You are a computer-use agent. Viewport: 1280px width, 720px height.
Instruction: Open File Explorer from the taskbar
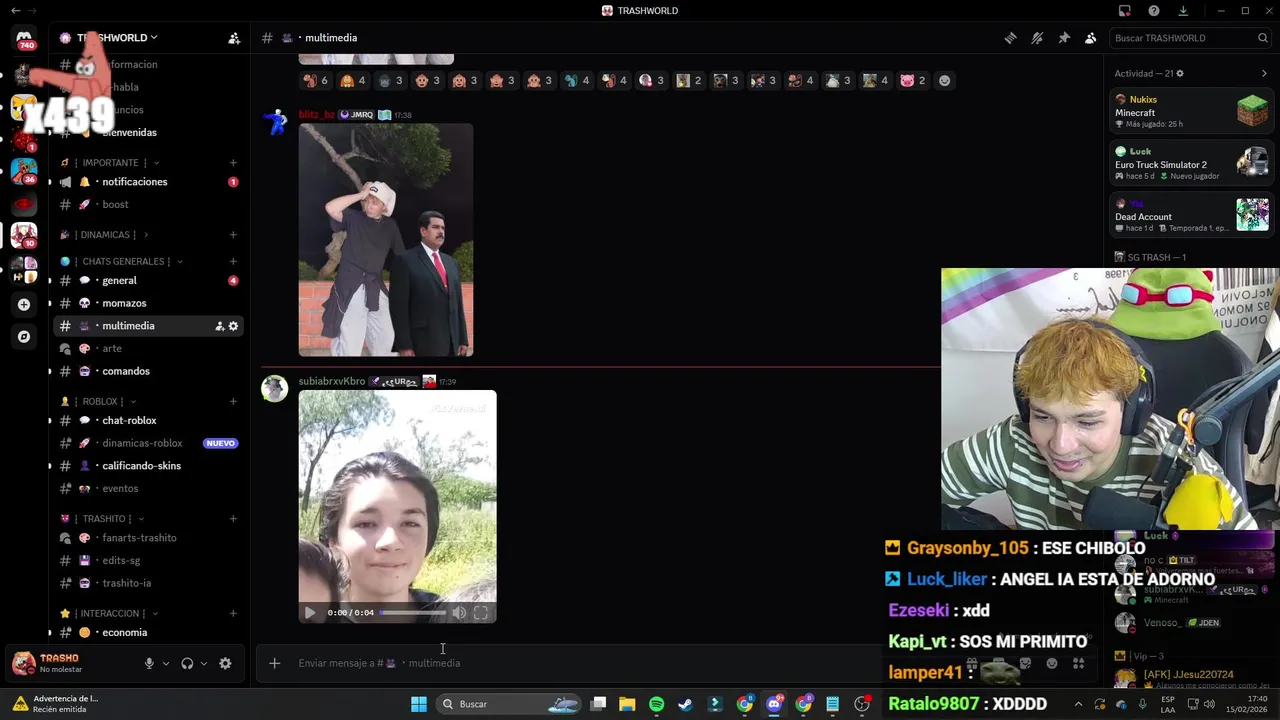point(627,704)
